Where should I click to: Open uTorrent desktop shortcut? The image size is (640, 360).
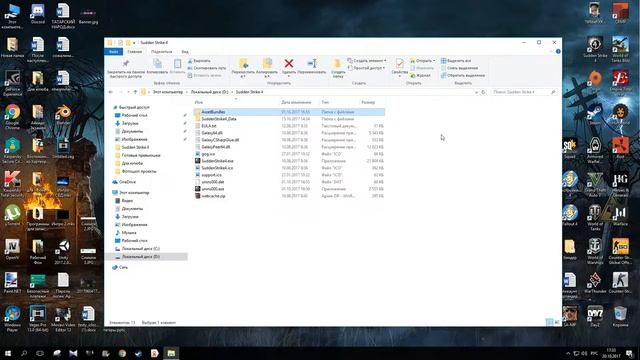tap(12, 216)
